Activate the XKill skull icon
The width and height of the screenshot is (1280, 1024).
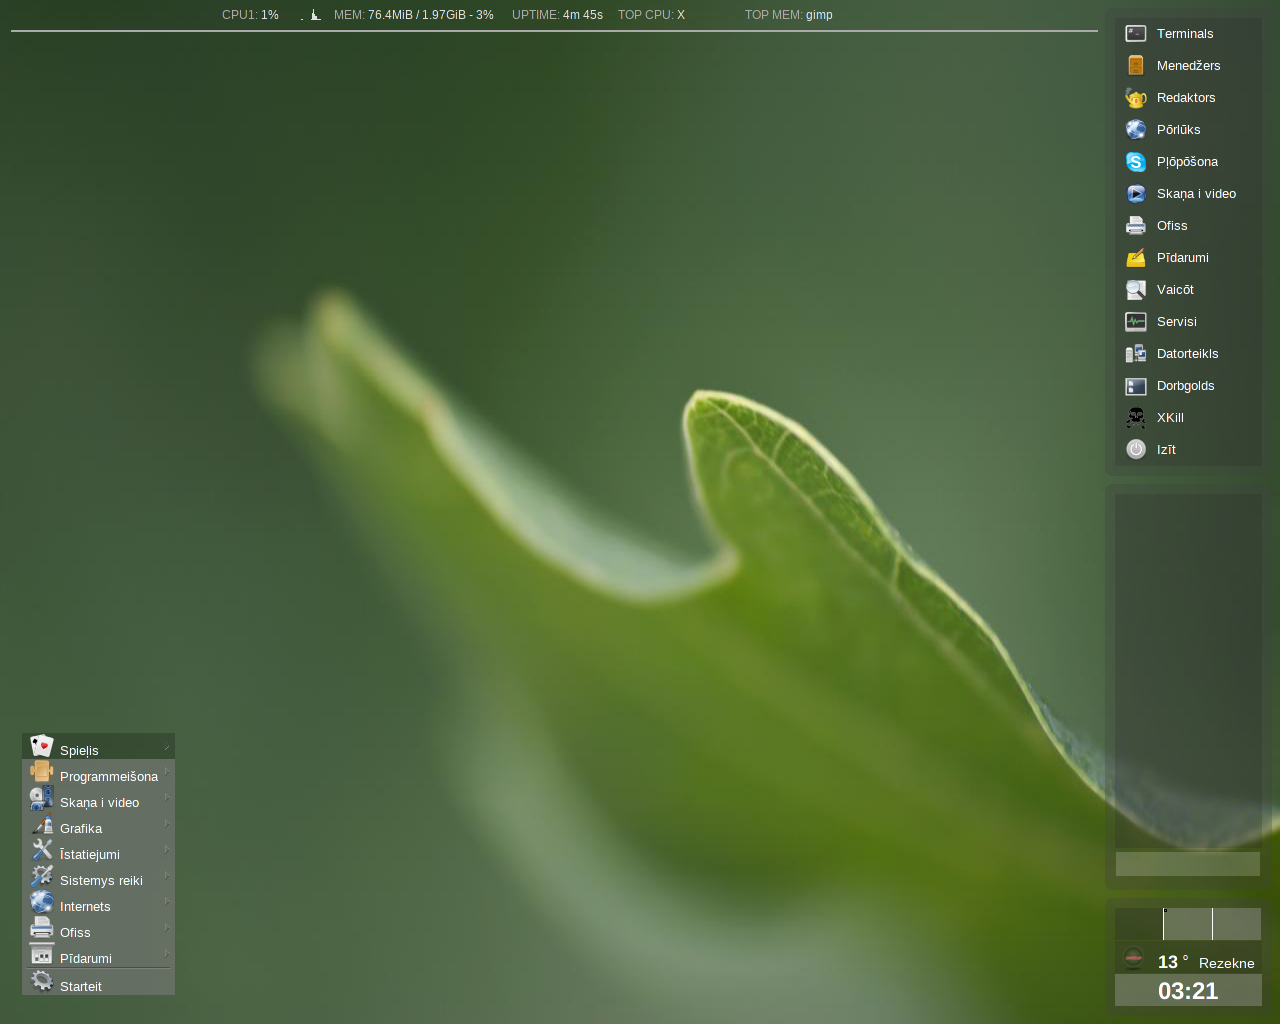pos(1136,417)
